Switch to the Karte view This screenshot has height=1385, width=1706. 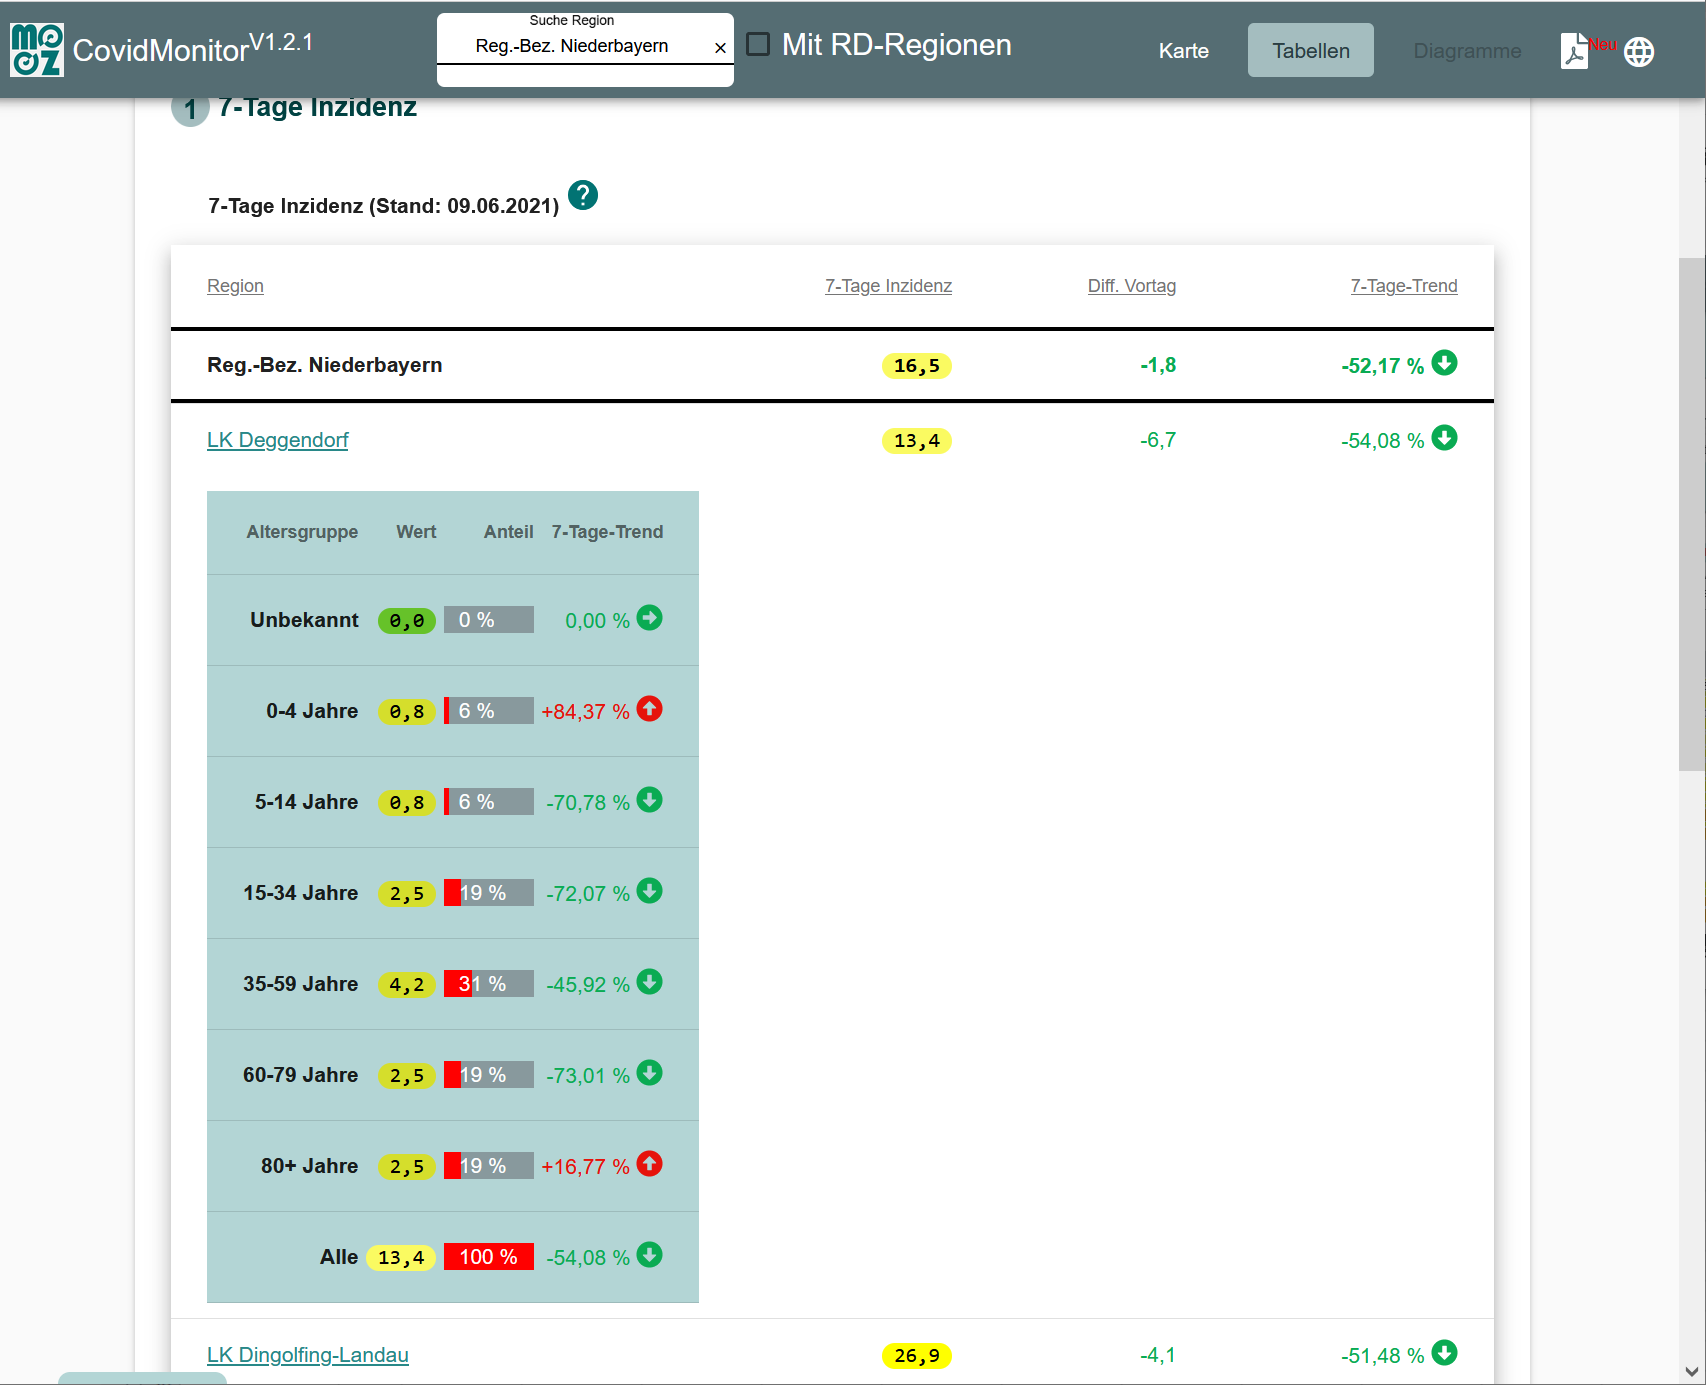[x=1184, y=51]
